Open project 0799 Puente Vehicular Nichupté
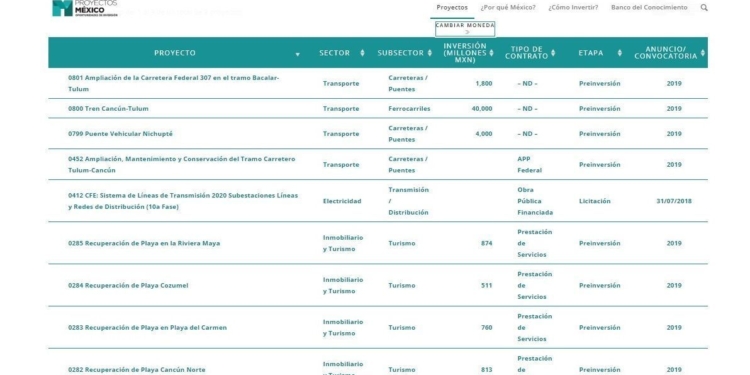750x375 pixels. point(120,134)
